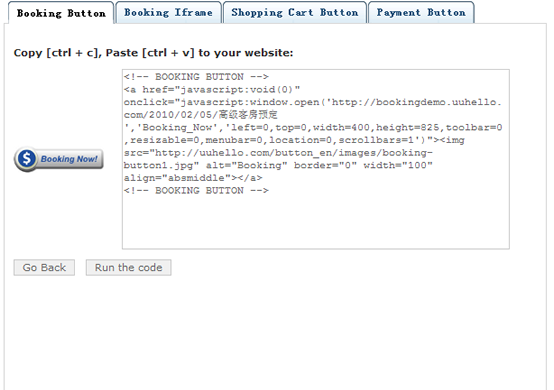The width and height of the screenshot is (554, 390).
Task: Select the Payment Button tab
Action: click(421, 13)
